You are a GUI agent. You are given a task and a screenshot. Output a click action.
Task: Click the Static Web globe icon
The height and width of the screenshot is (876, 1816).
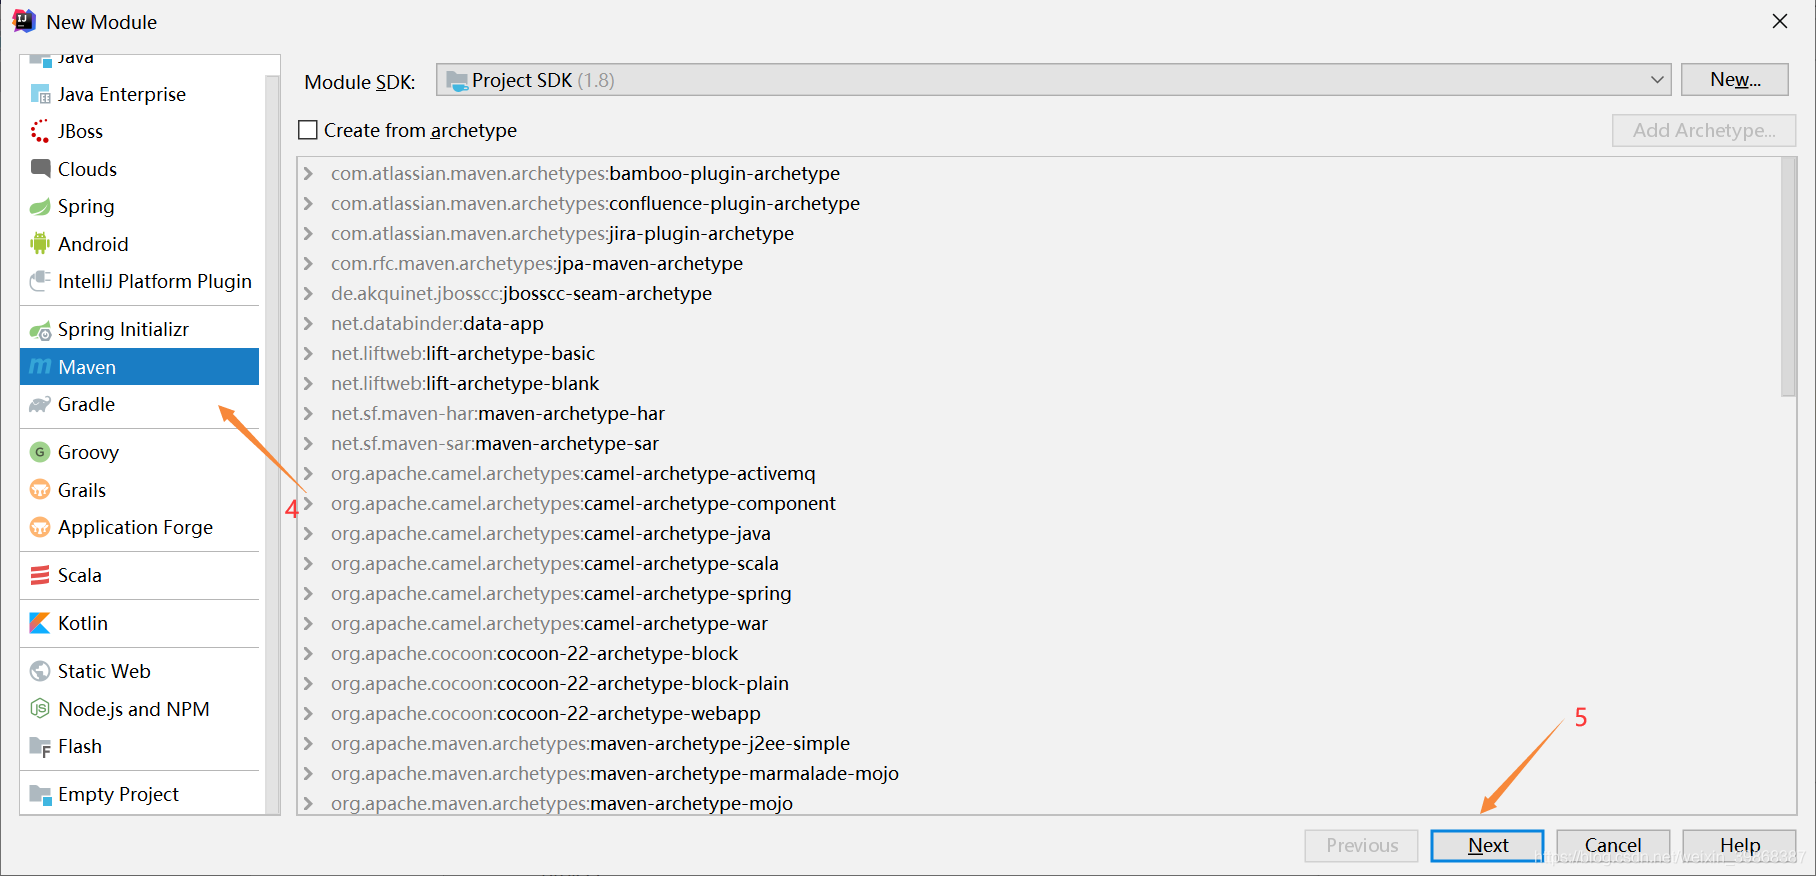coord(40,671)
